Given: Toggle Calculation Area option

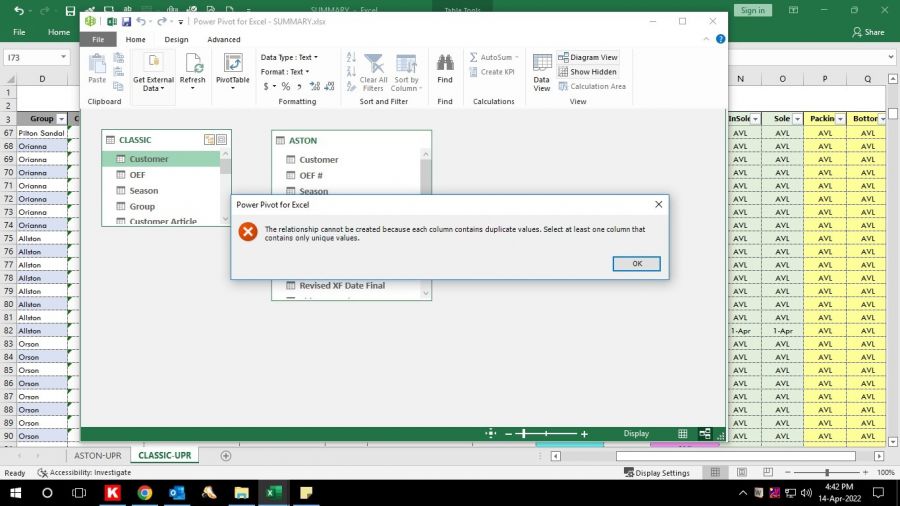Looking at the screenshot, I should pos(592,86).
